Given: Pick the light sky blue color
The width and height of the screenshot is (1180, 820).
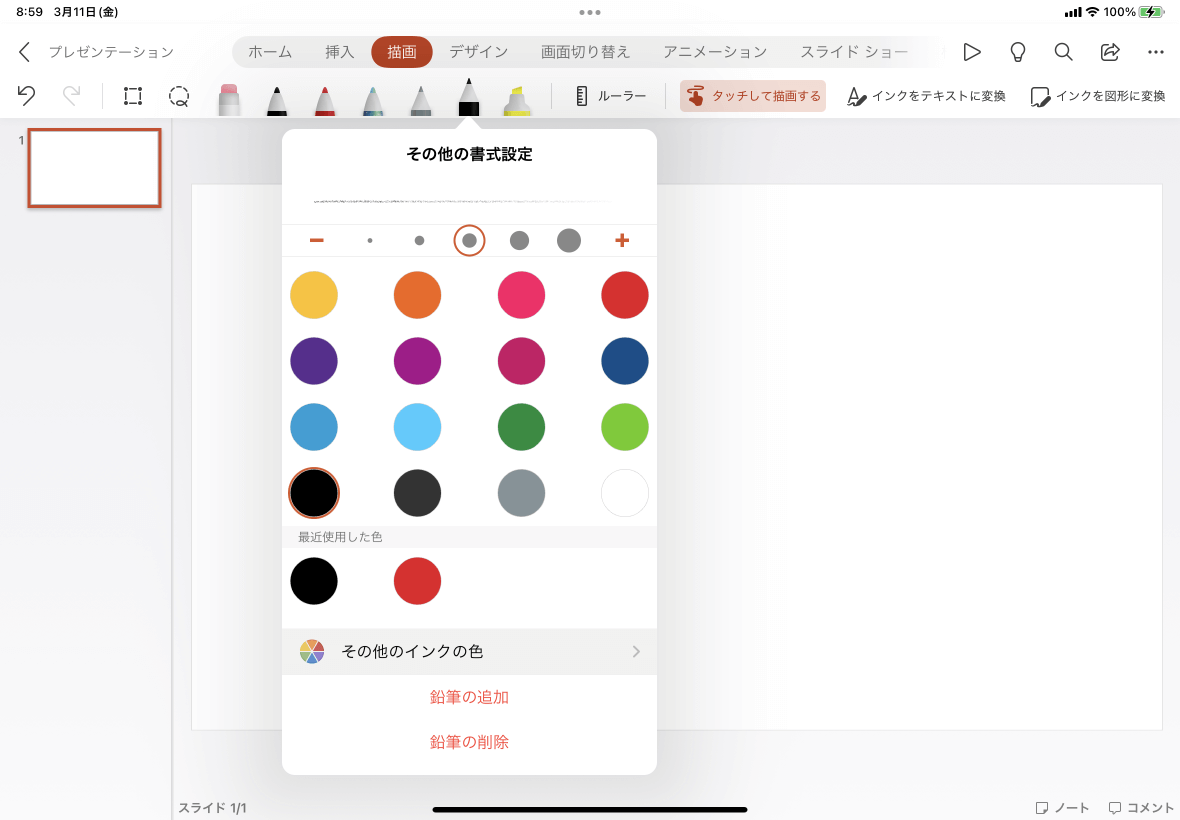Looking at the screenshot, I should point(418,427).
